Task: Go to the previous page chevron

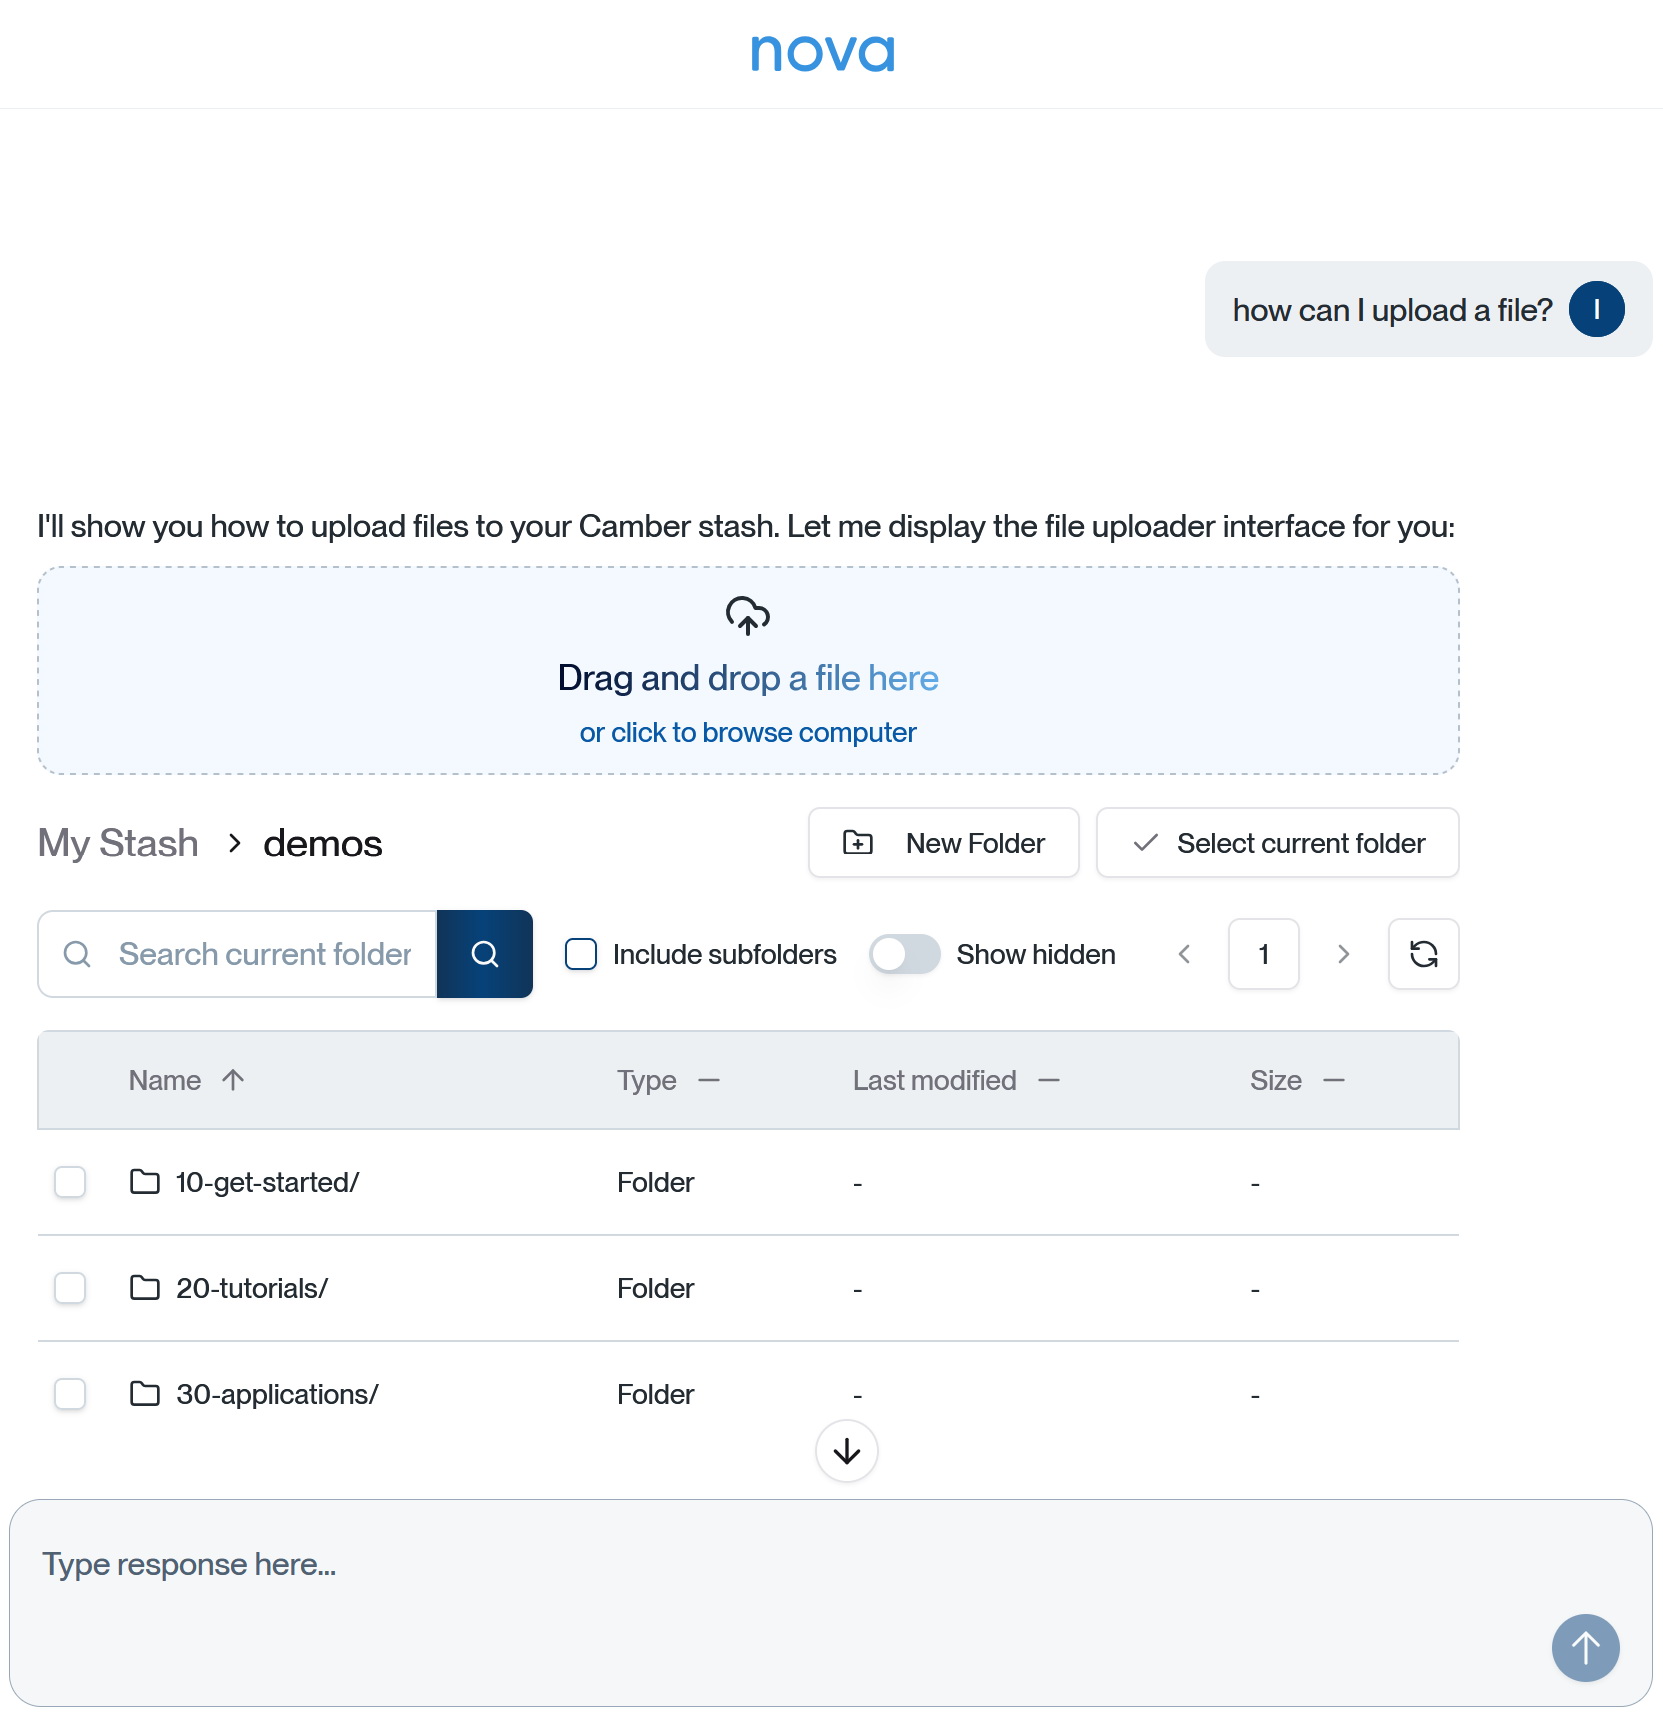Action: pyautogui.click(x=1185, y=954)
